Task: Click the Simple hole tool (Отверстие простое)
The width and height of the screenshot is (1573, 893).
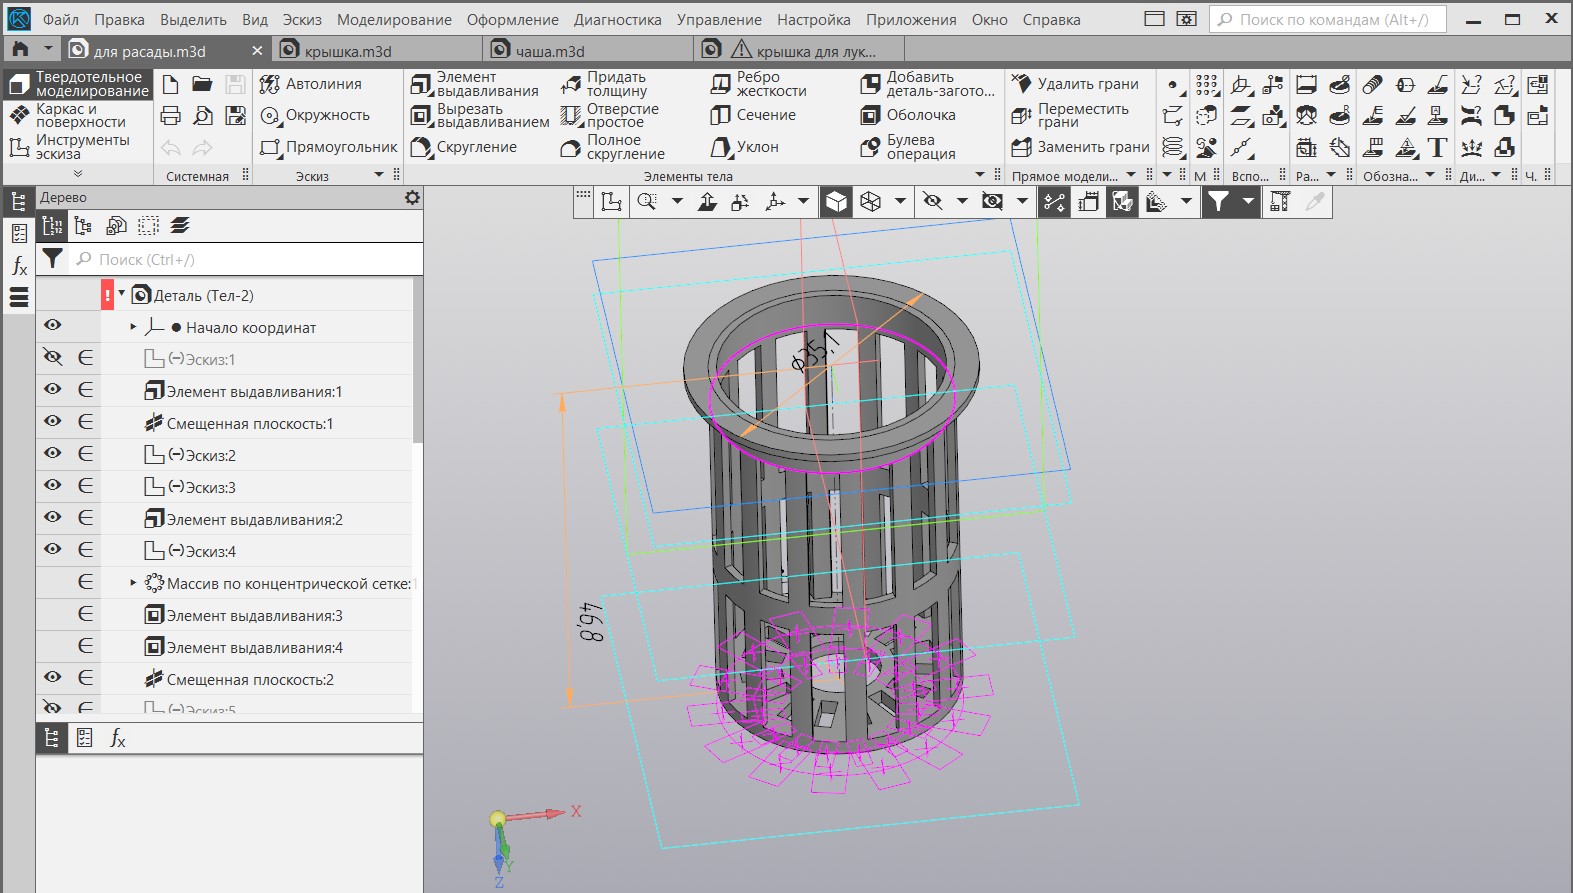Action: click(x=610, y=115)
